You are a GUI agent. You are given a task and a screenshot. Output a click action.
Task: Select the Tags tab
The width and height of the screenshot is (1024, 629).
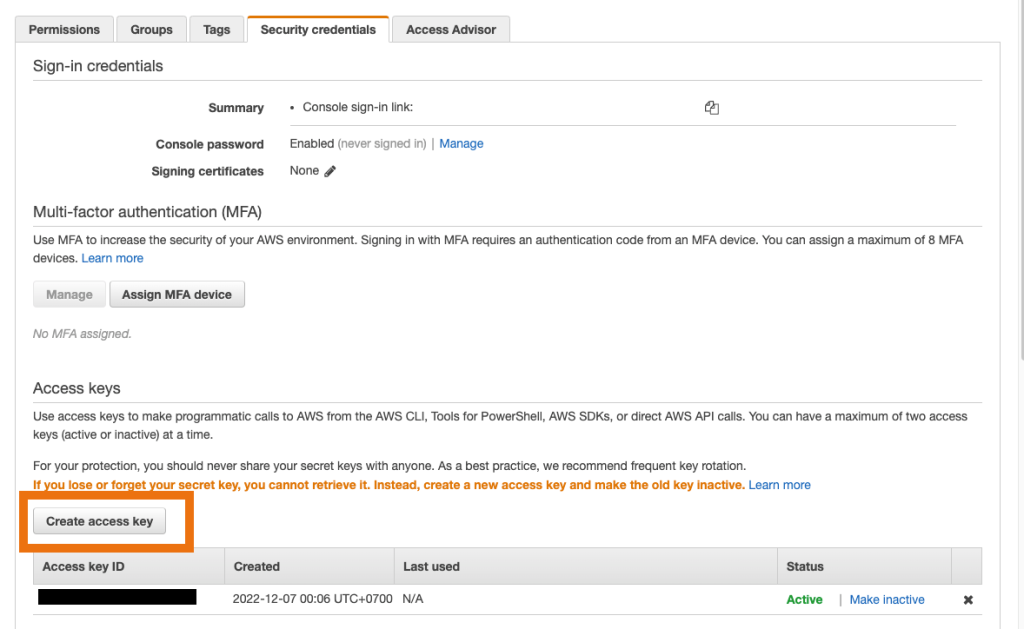point(216,30)
